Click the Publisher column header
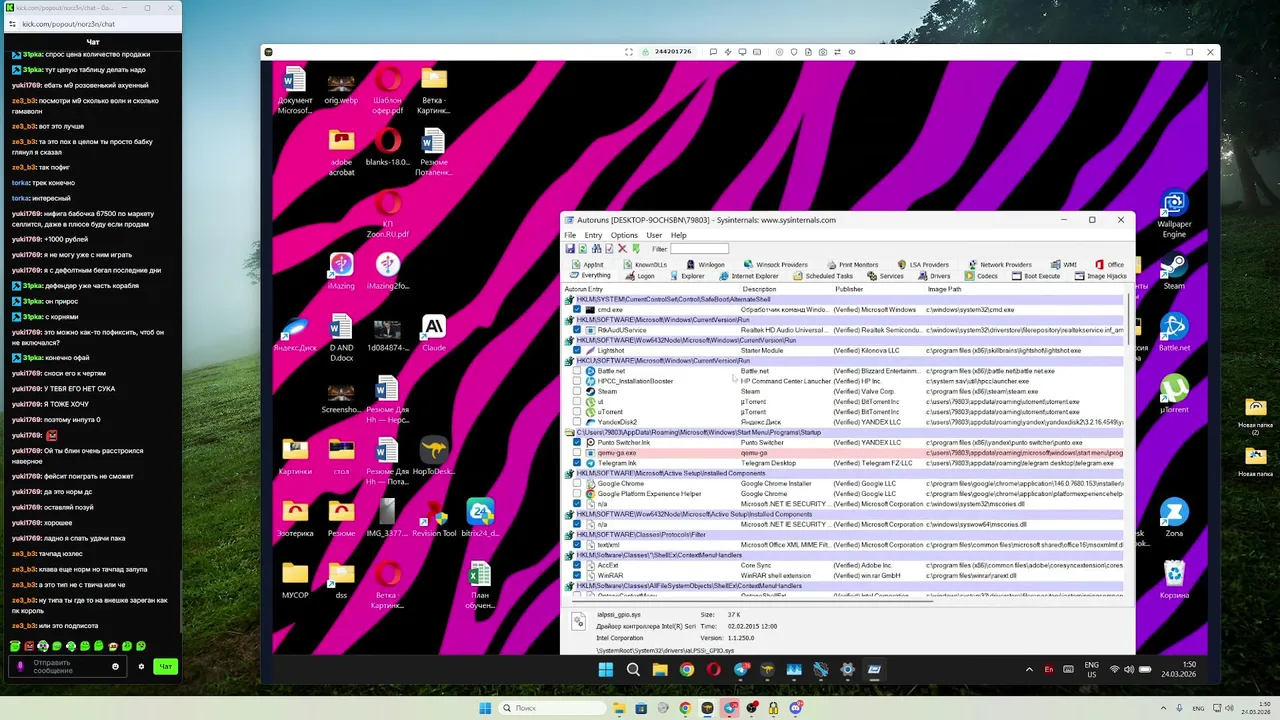Screen dimensions: 1280x720 click(x=849, y=289)
